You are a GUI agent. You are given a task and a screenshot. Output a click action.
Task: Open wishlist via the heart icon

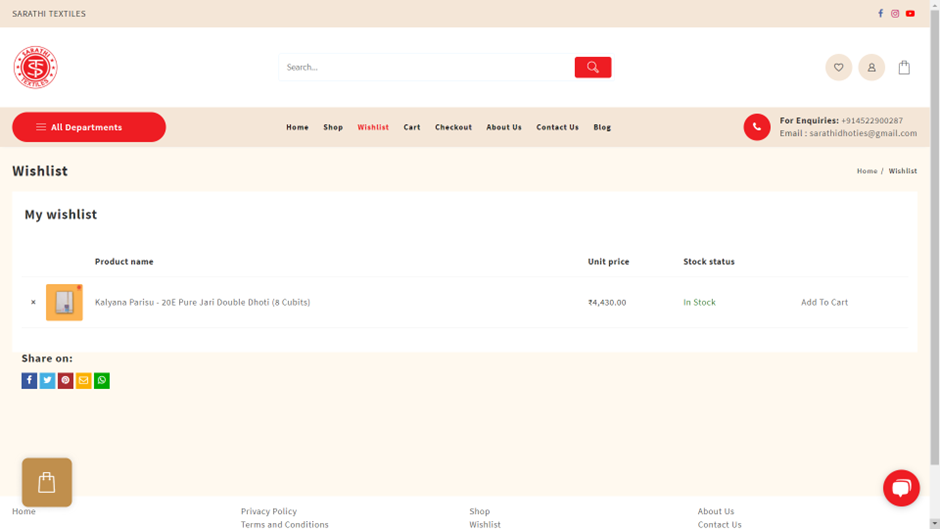[838, 67]
